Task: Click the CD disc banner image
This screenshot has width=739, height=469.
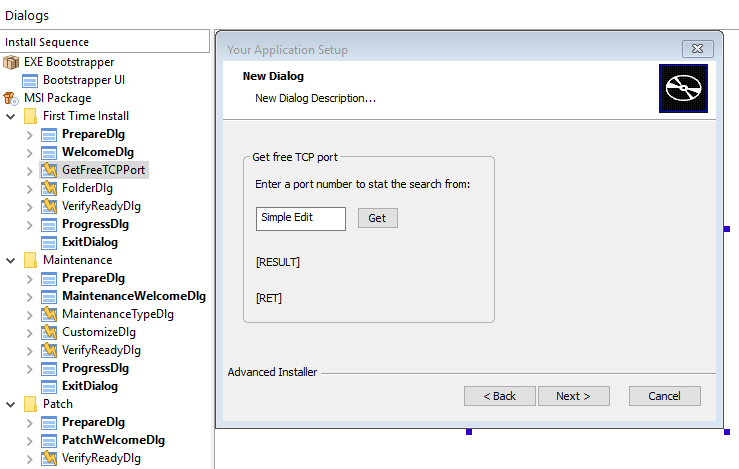Action: (683, 88)
